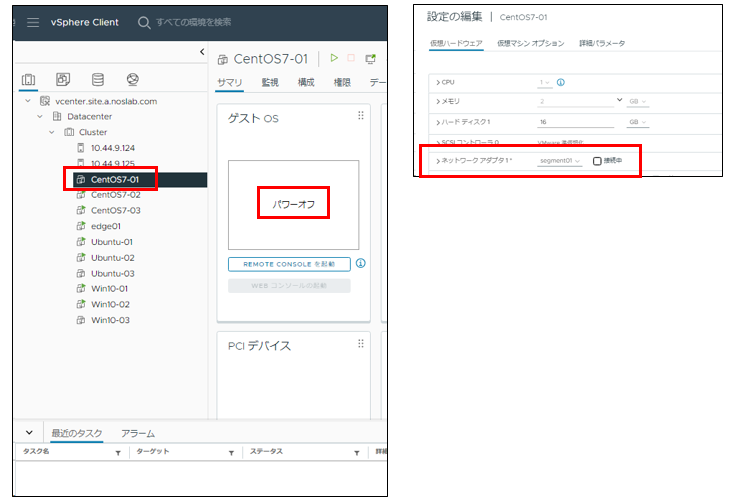Open 詳細パラメータ tab
This screenshot has width=735, height=504.
[602, 43]
